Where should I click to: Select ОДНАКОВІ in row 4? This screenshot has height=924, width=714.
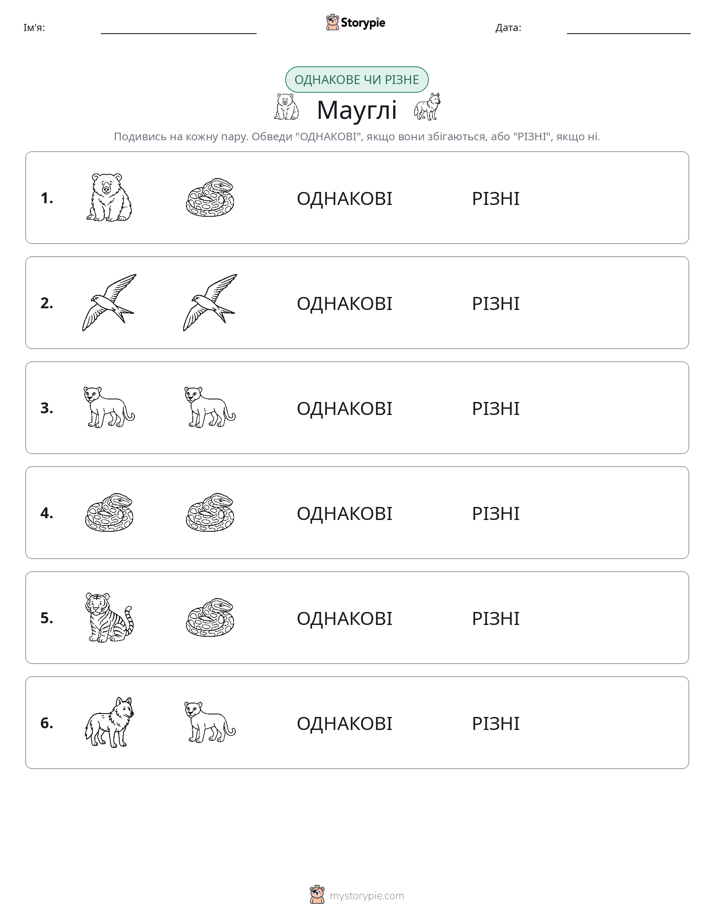click(344, 513)
